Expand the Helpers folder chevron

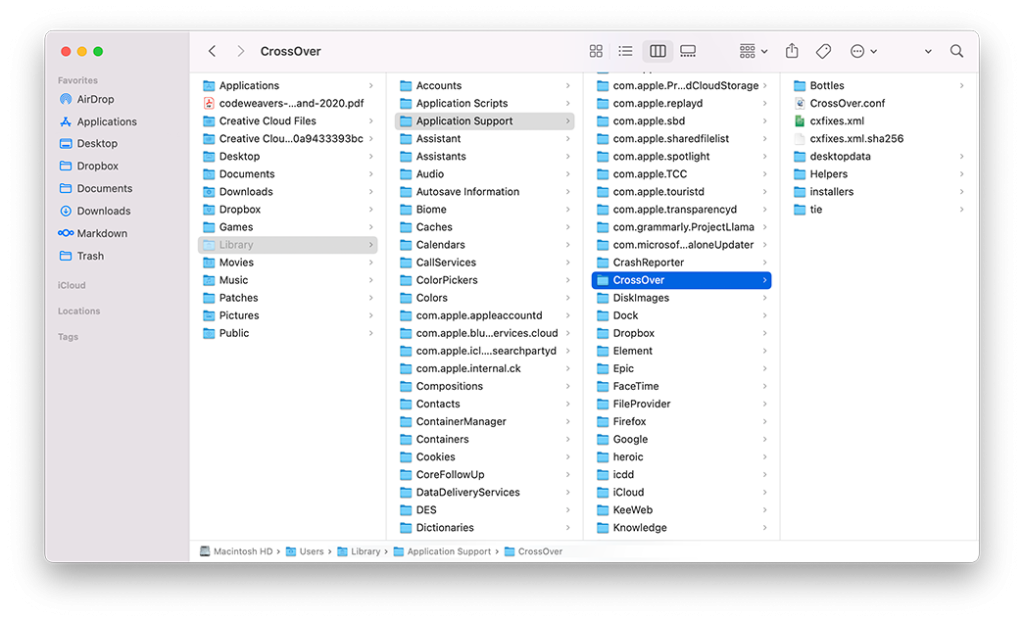(x=962, y=174)
